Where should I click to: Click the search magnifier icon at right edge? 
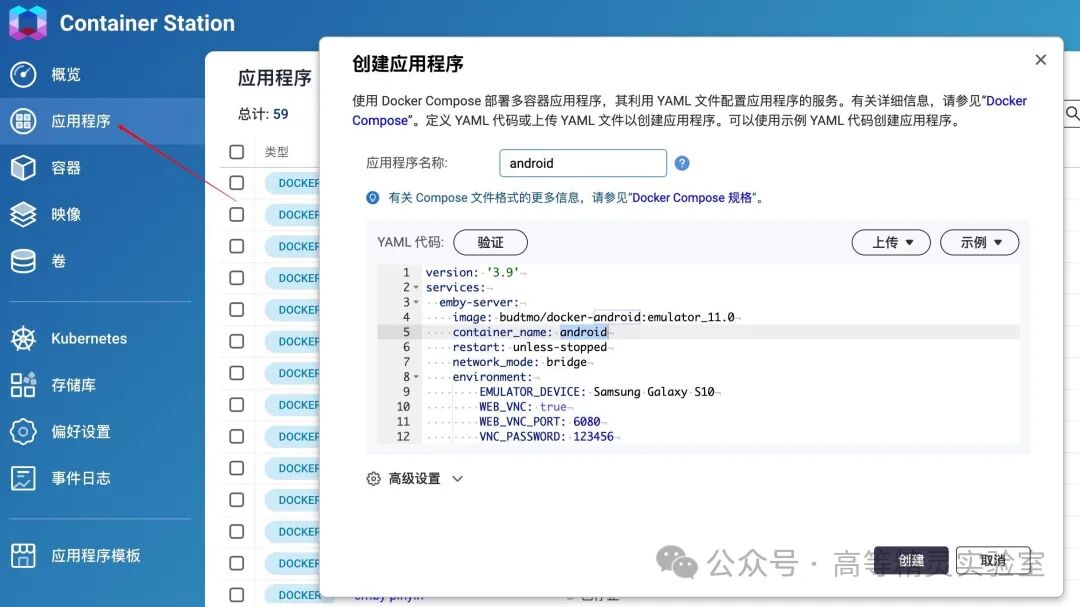(x=1072, y=113)
